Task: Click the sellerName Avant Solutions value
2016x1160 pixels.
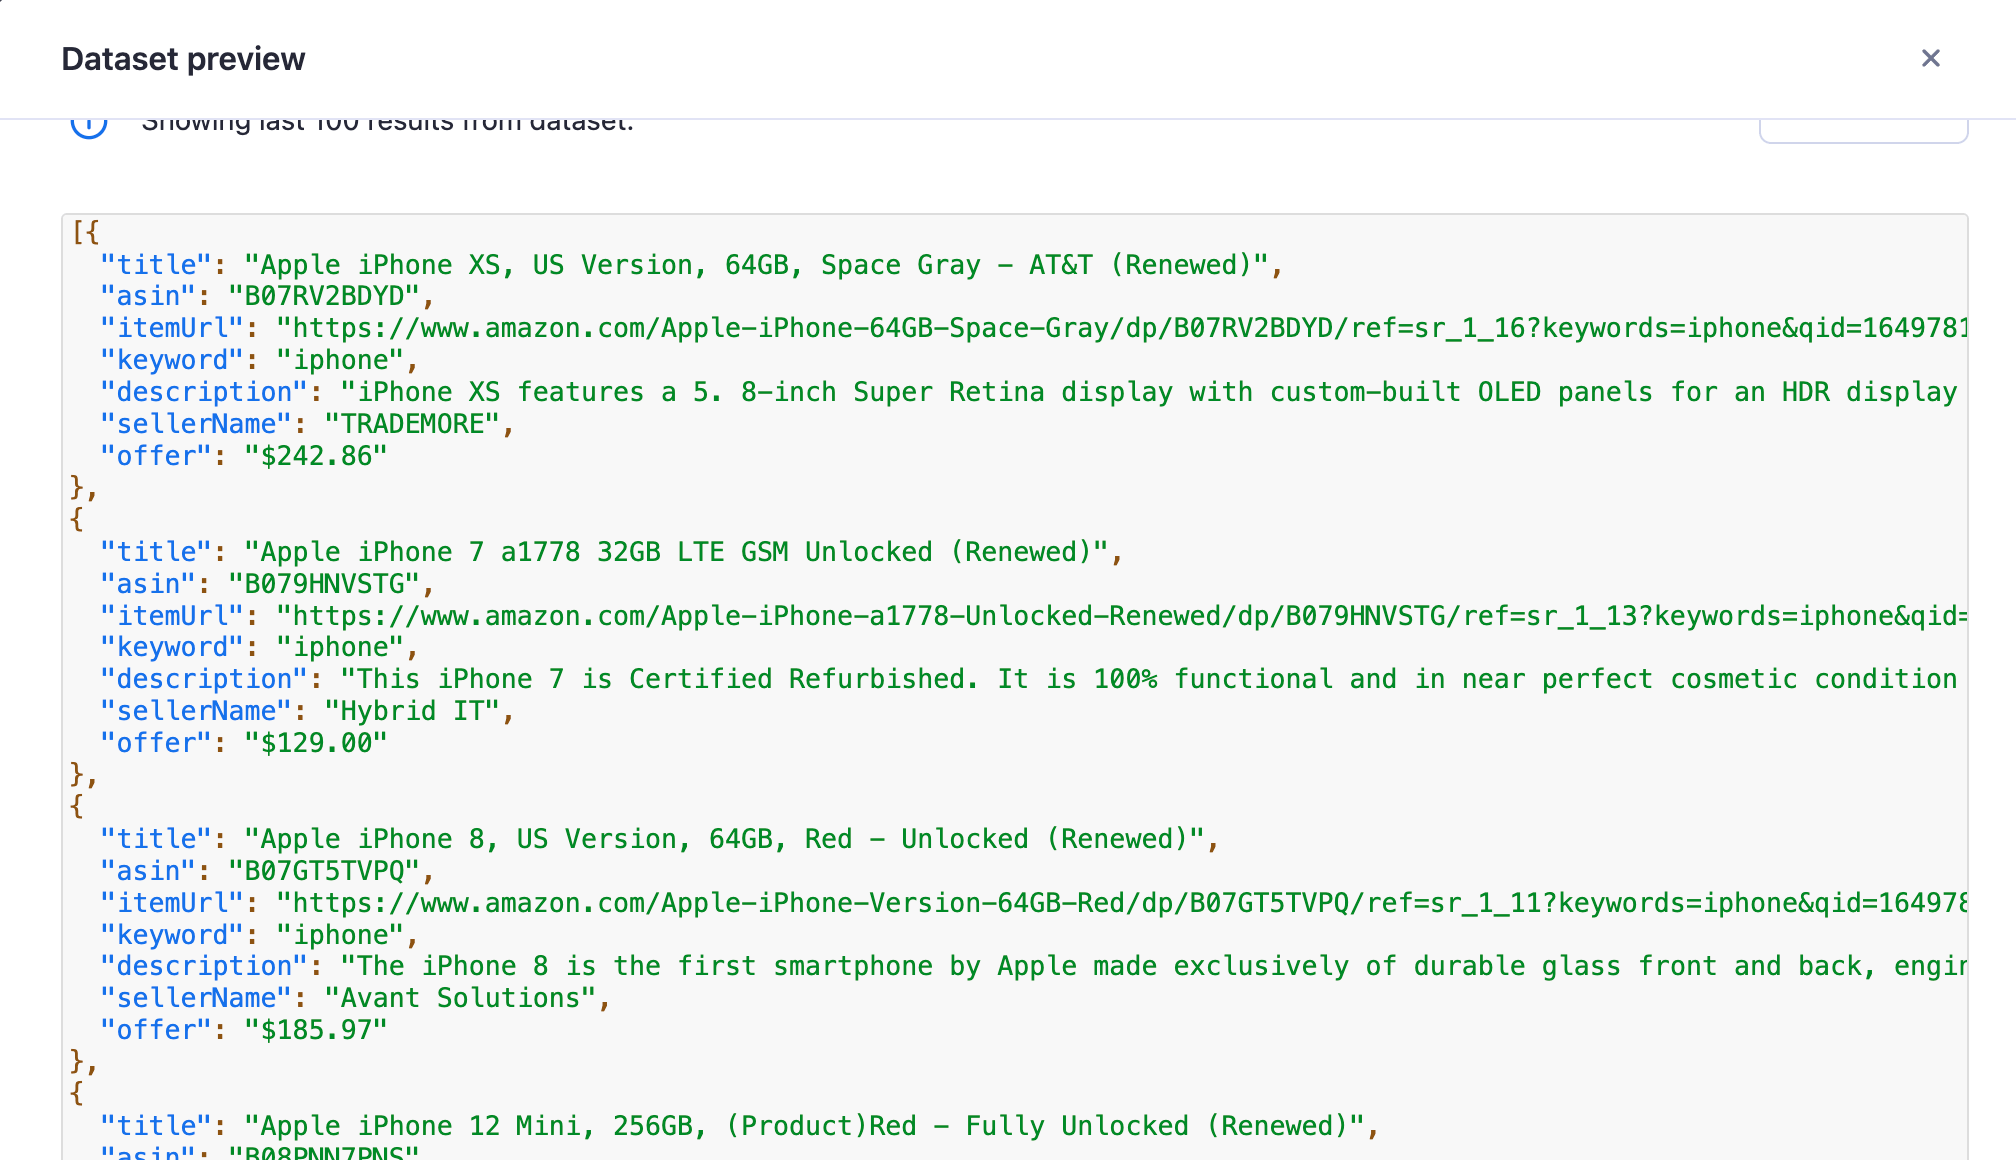Action: coord(463,997)
